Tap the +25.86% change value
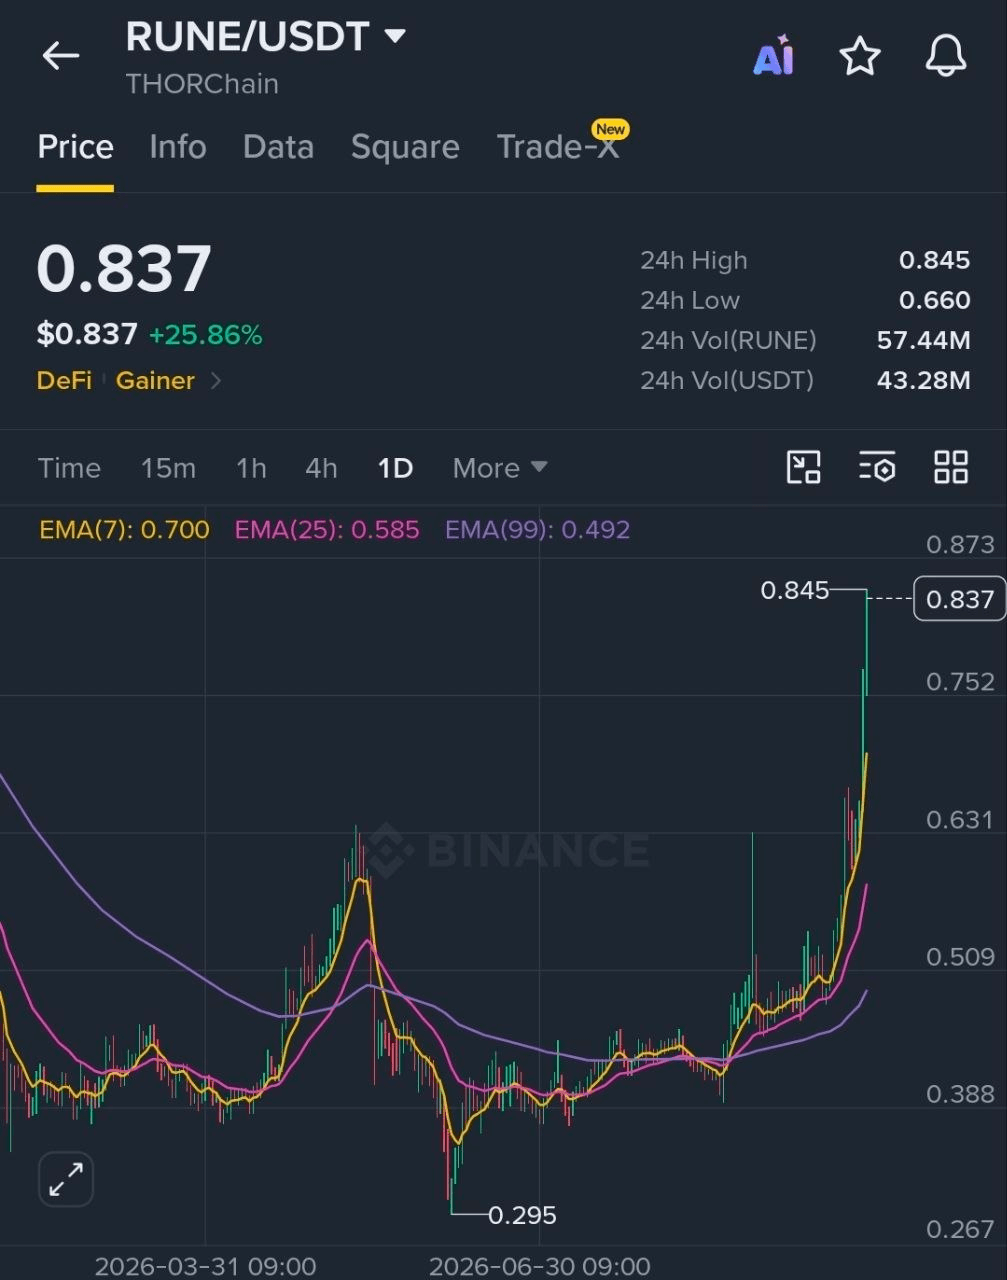The image size is (1007, 1280). coord(205,335)
